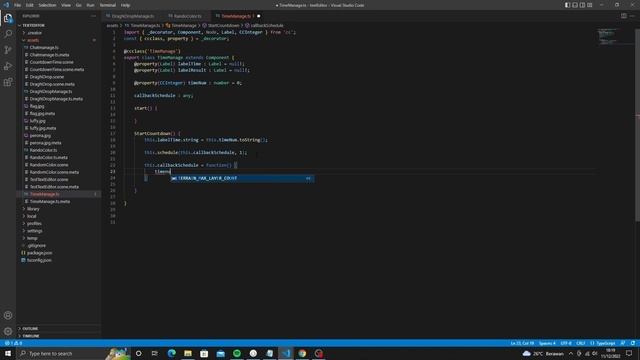
Task: Open the Terminal menu
Action: 107,5
